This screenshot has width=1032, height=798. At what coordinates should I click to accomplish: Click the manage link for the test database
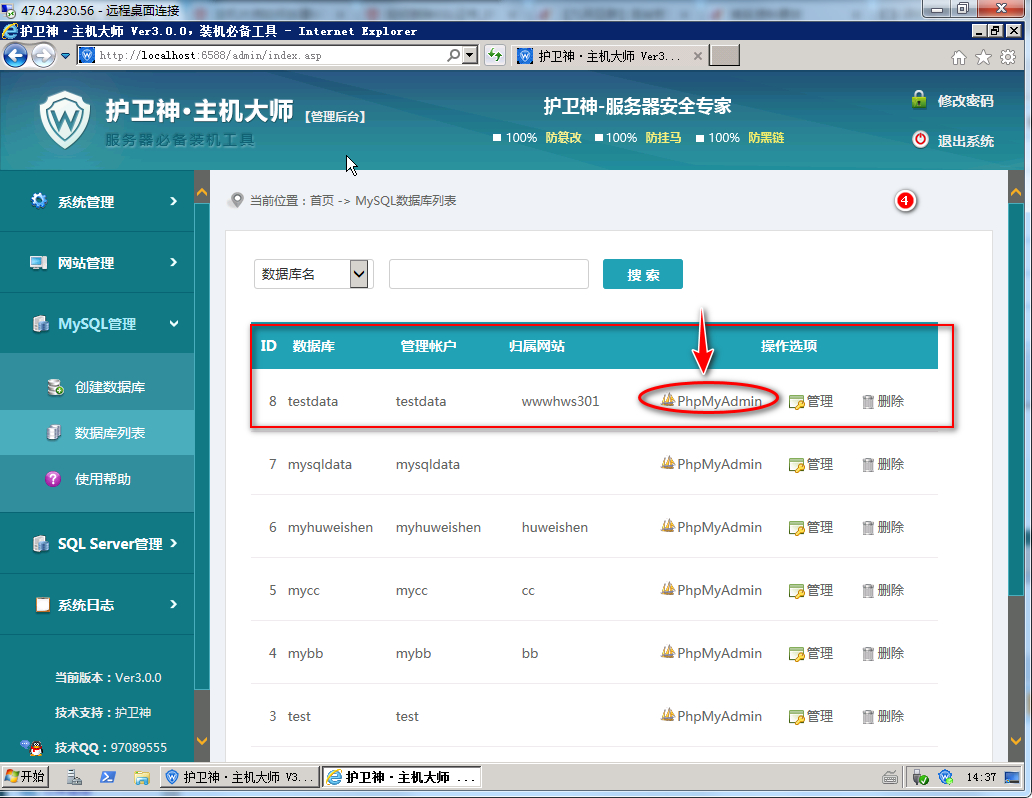click(x=811, y=717)
